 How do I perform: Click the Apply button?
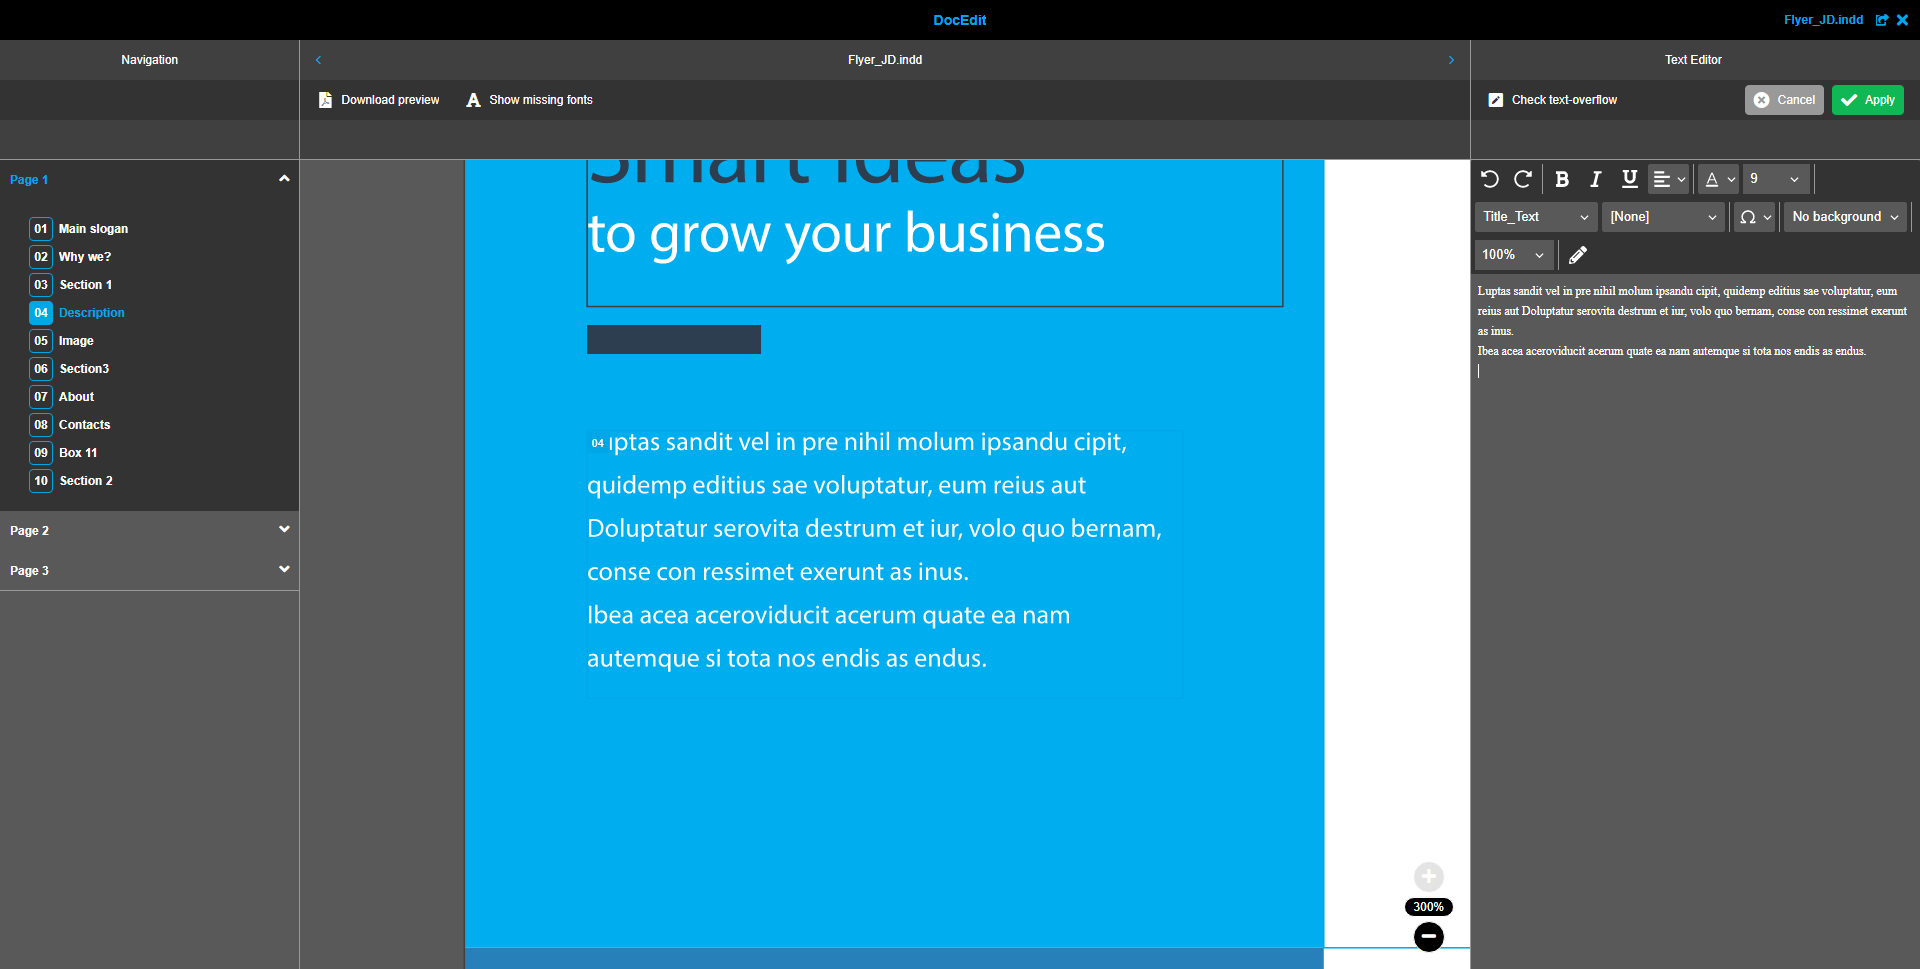click(1867, 99)
